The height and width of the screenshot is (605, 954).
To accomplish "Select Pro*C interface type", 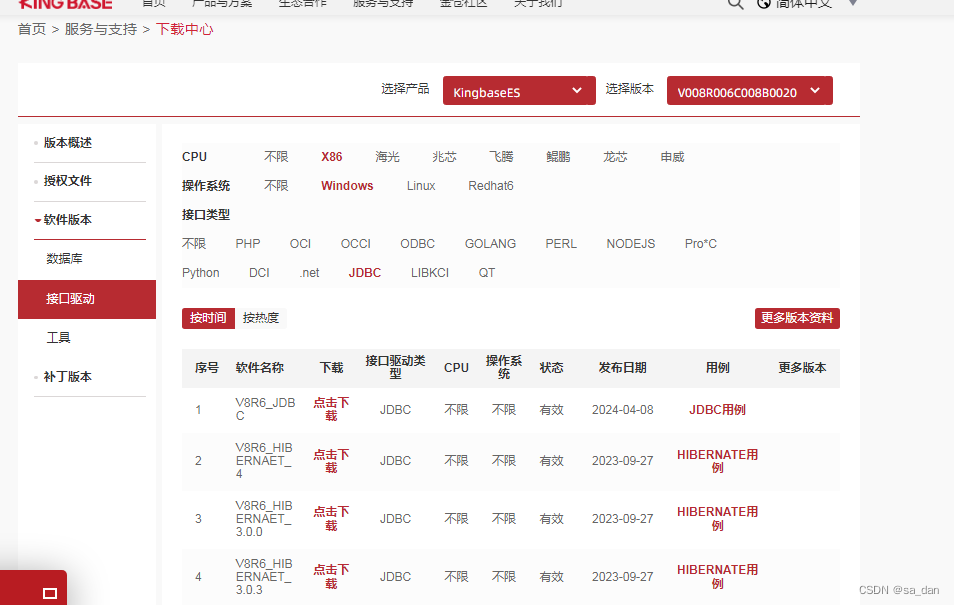I will (701, 244).
